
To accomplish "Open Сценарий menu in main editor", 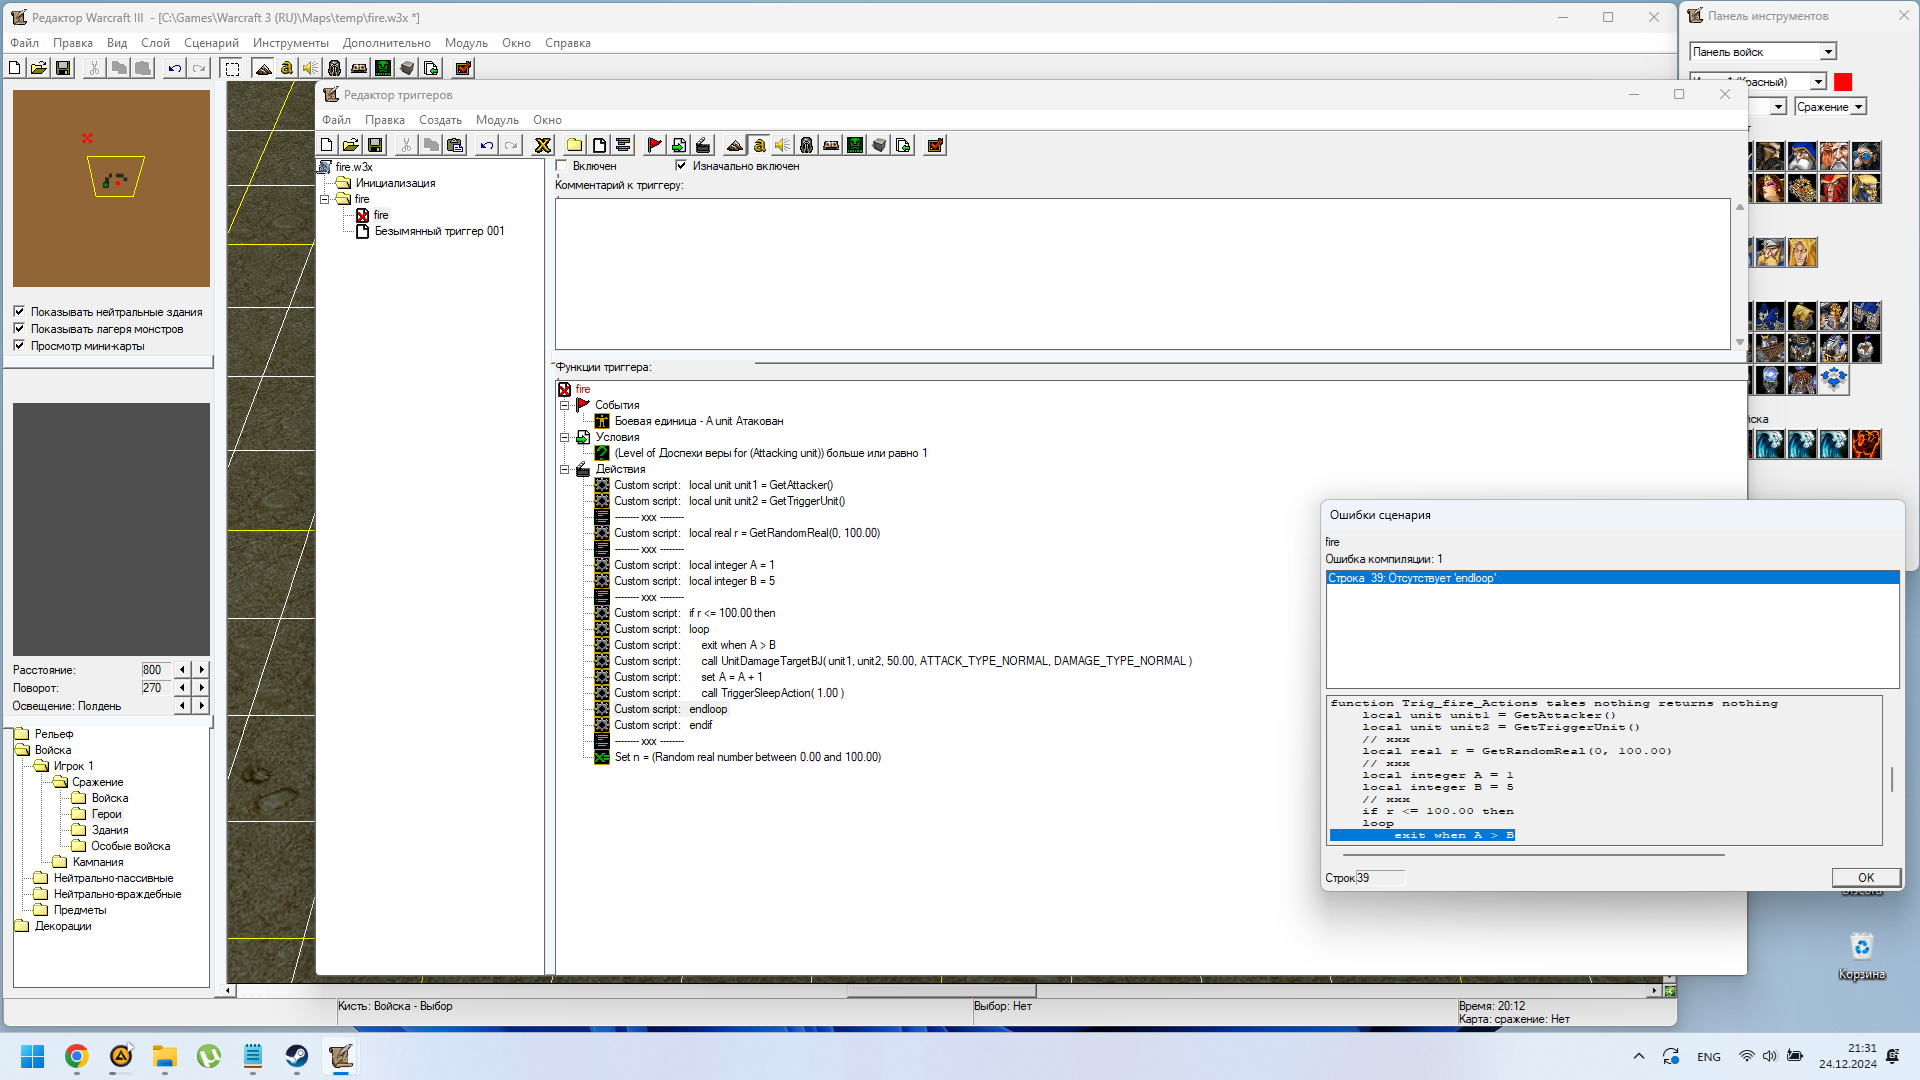I will pyautogui.click(x=211, y=43).
